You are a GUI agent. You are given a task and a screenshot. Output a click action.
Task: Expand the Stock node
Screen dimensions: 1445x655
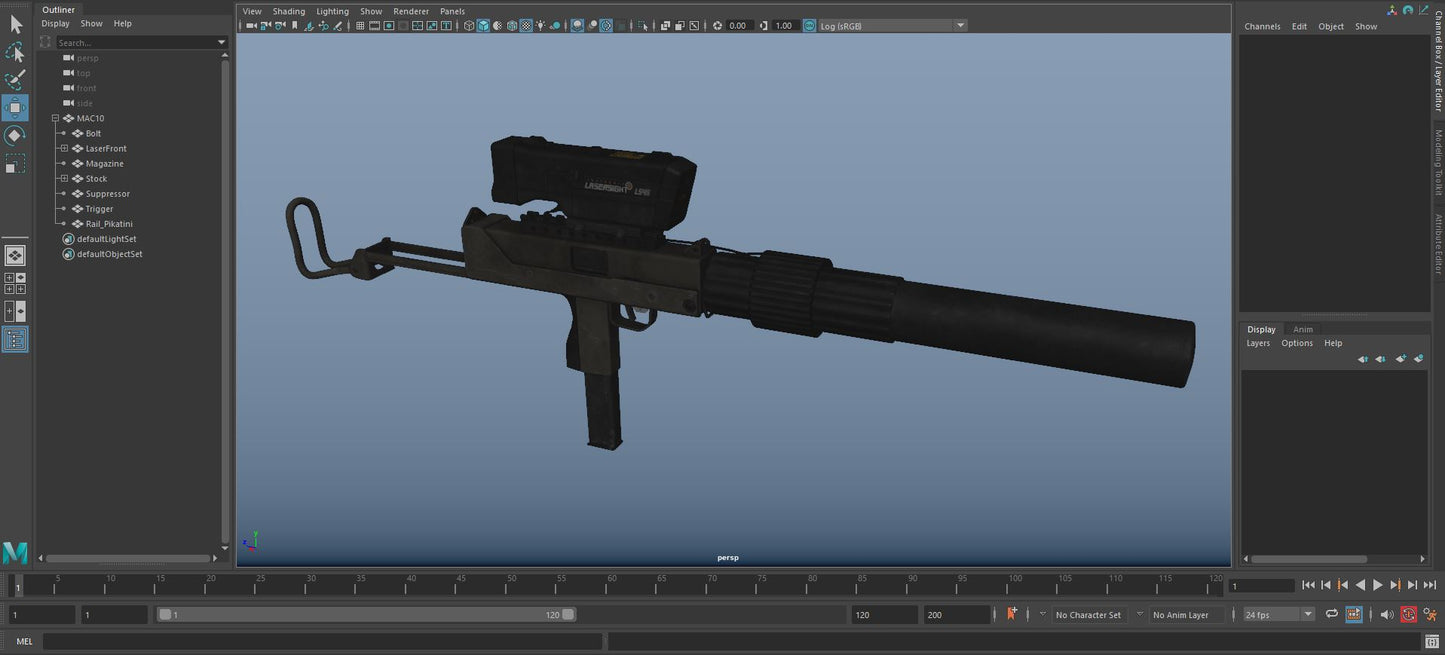[x=64, y=179]
